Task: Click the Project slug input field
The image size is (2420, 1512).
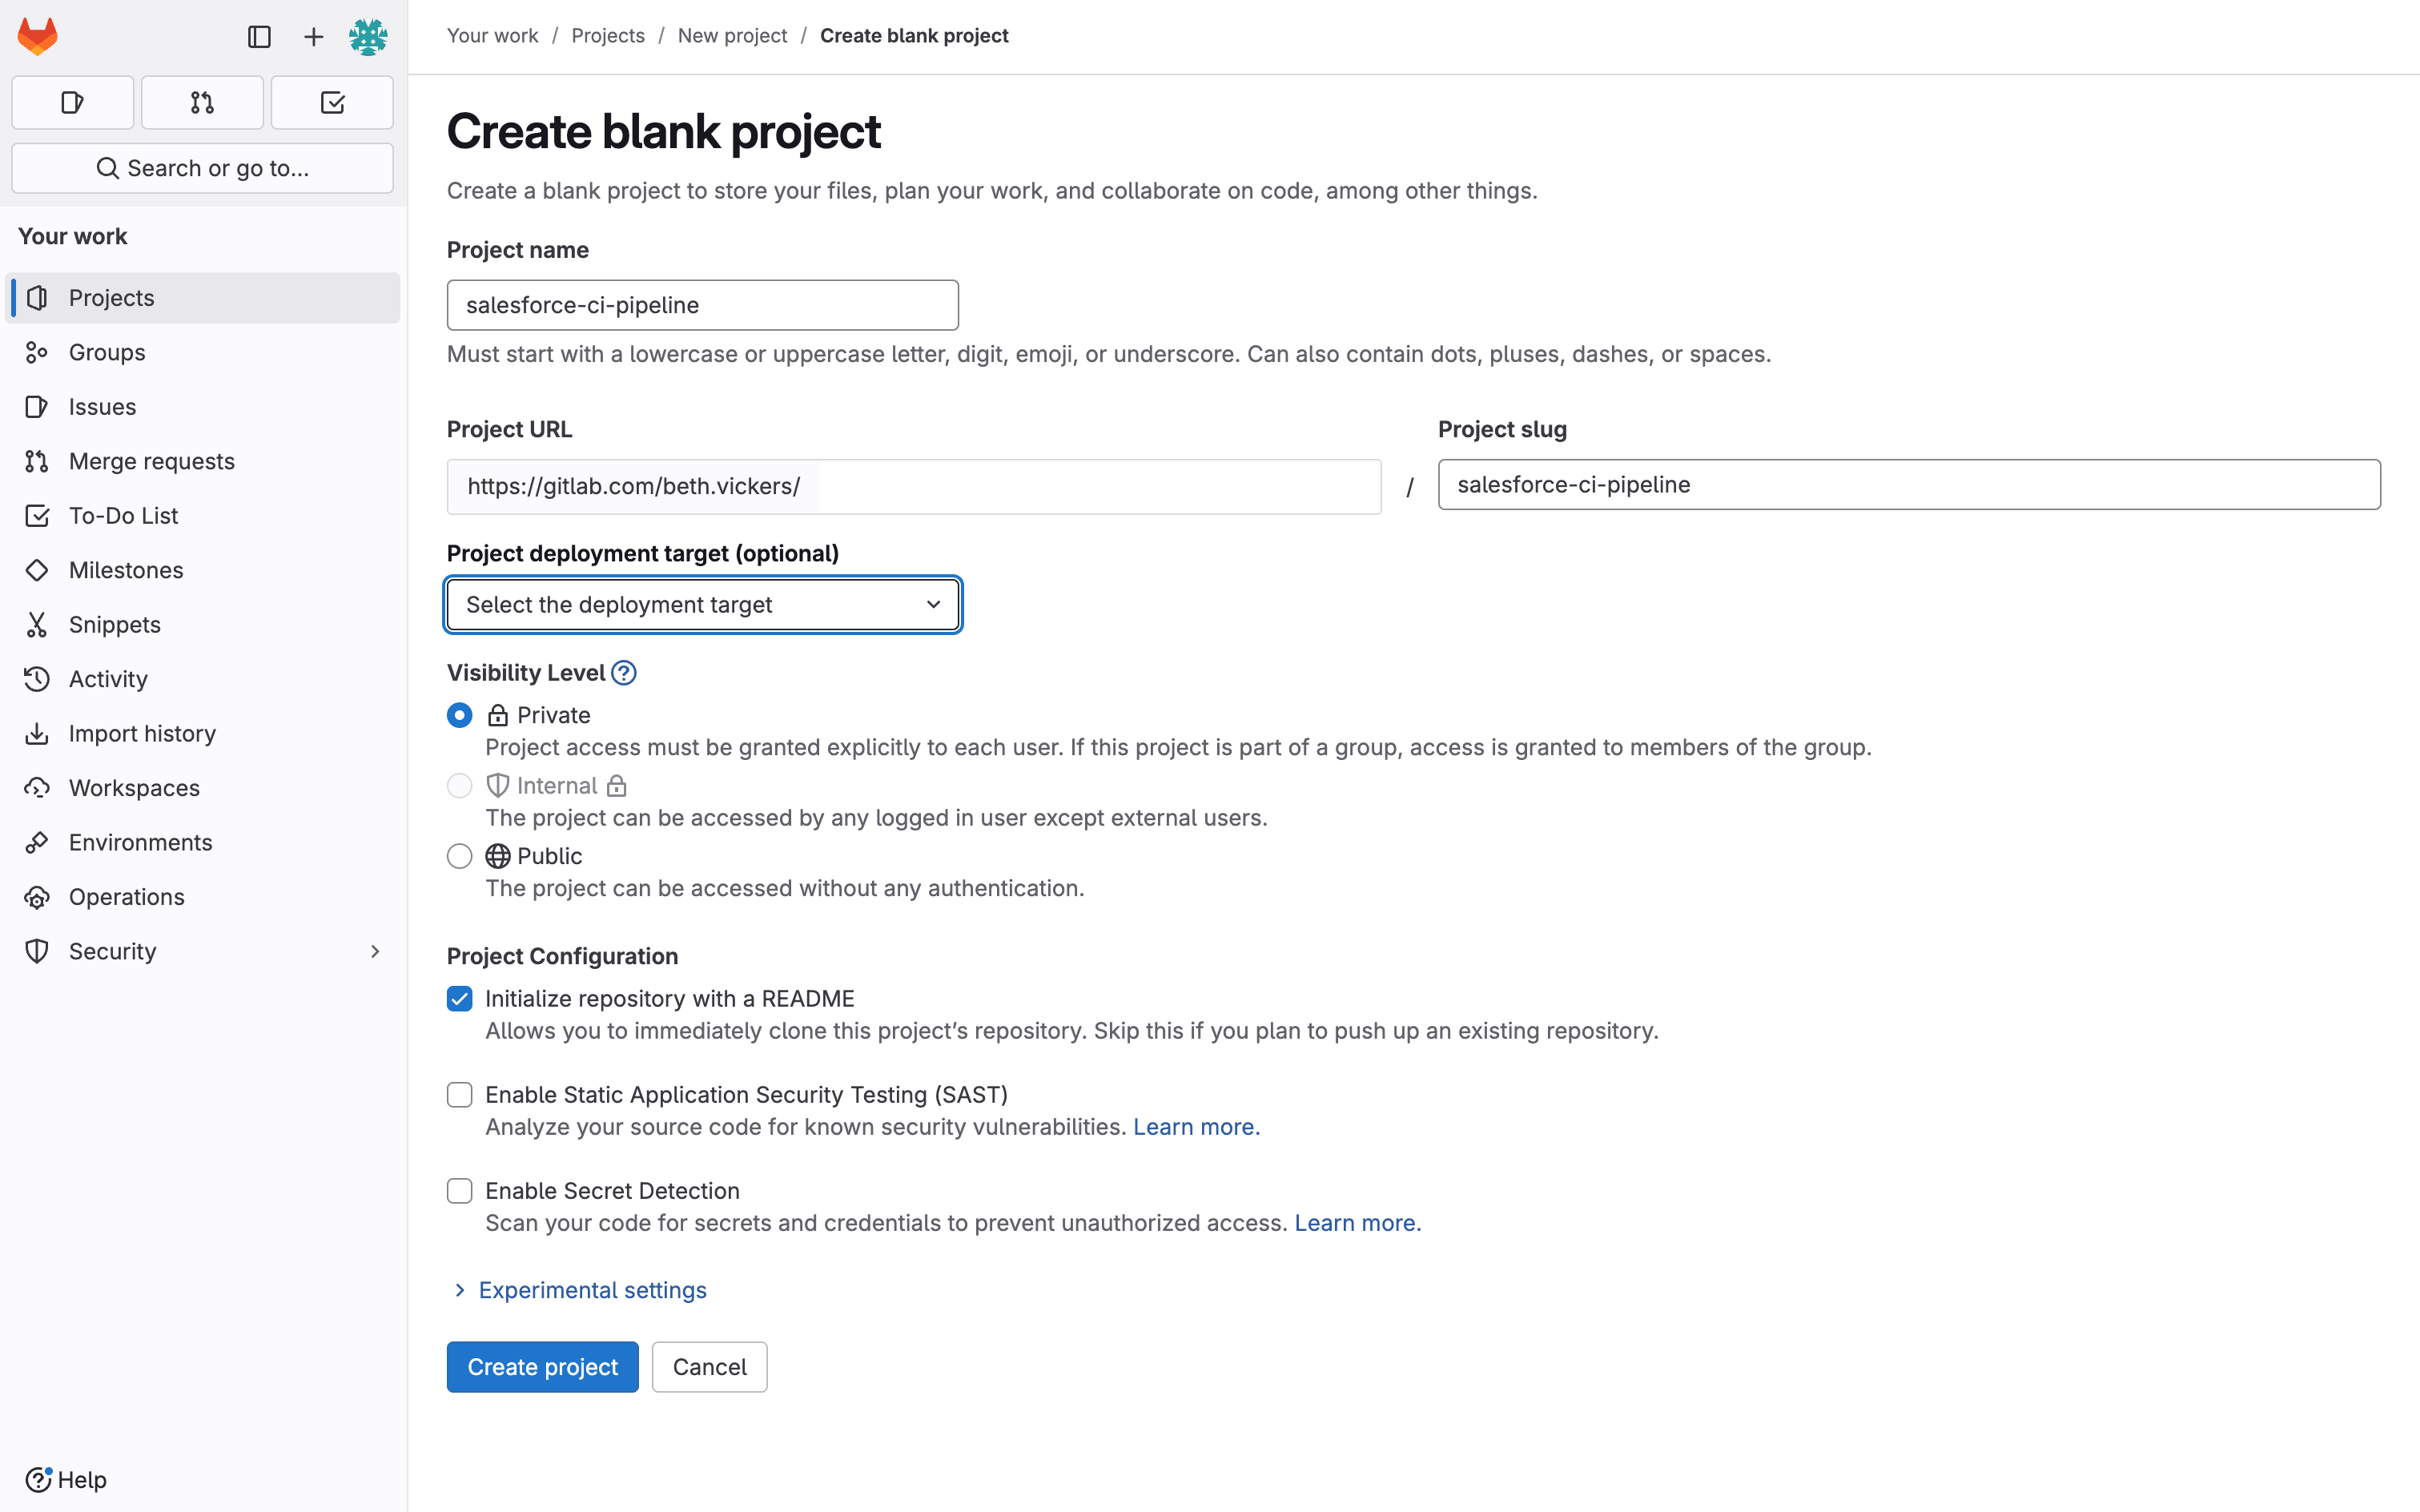Action: (1908, 485)
